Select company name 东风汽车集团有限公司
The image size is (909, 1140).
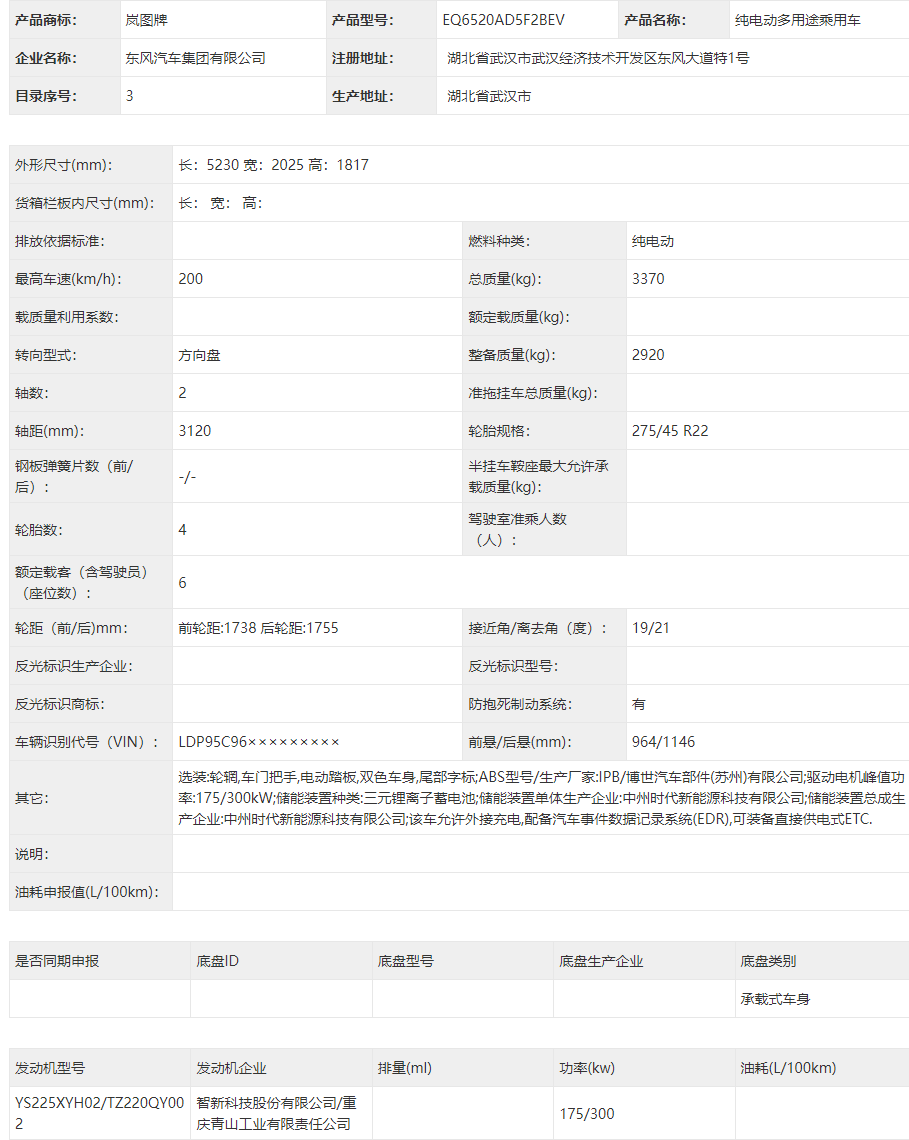(195, 58)
